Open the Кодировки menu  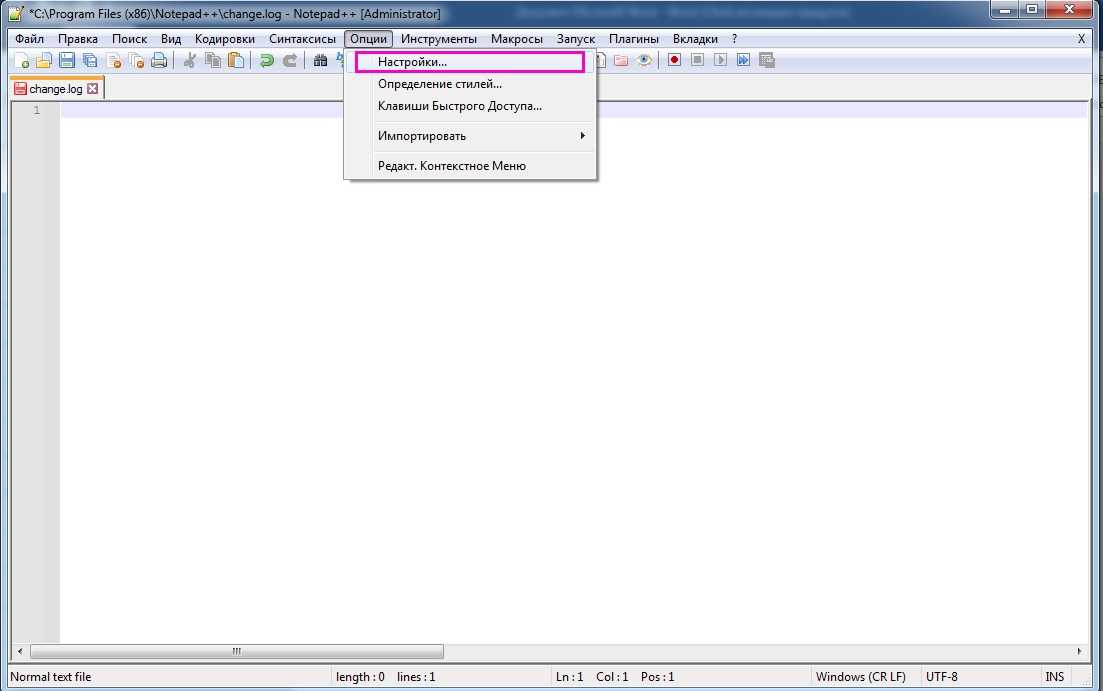[x=225, y=39]
